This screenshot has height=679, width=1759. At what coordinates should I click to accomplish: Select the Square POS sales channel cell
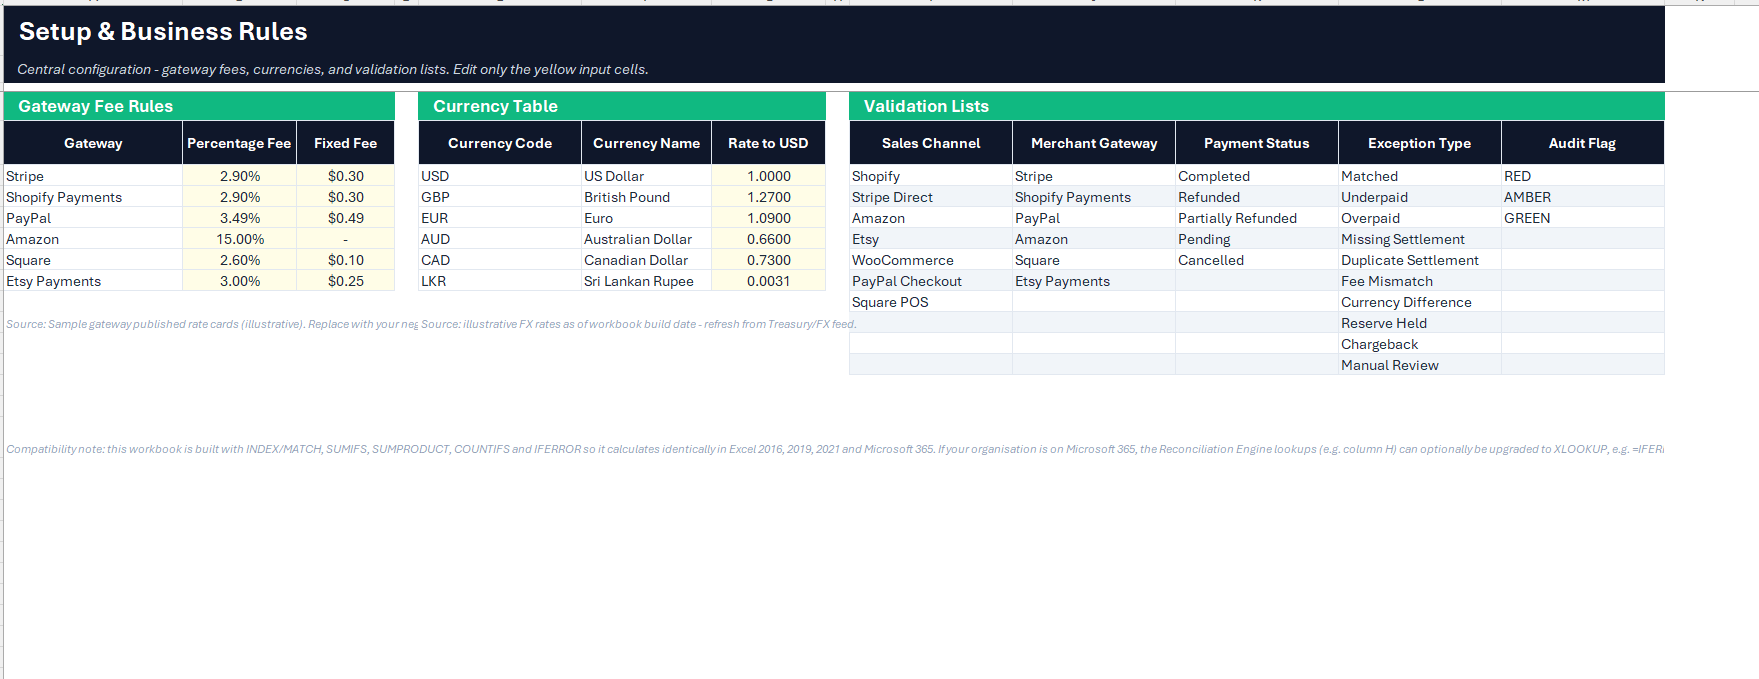coord(931,302)
